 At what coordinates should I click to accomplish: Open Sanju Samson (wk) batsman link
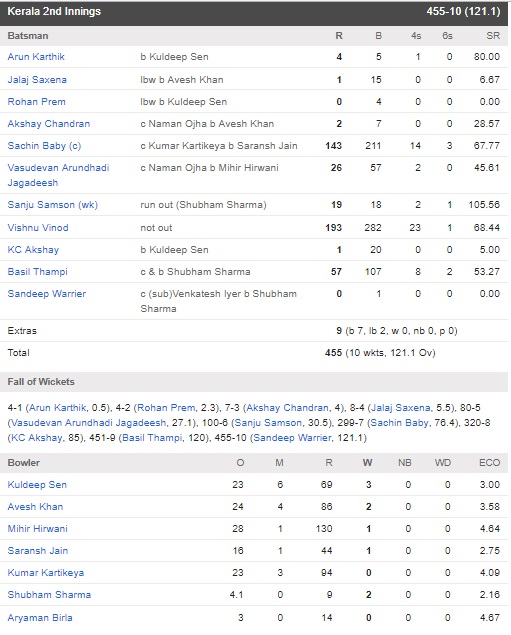click(x=53, y=205)
